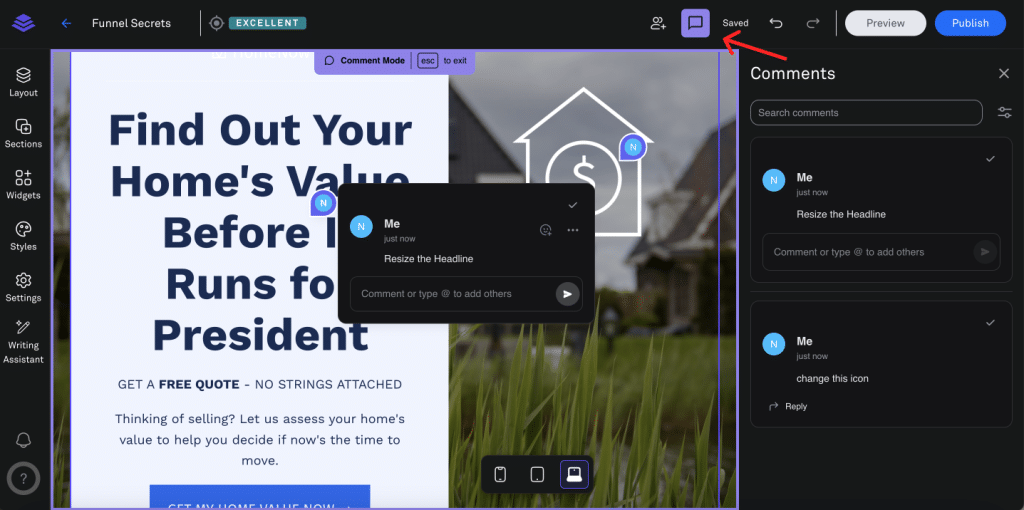Viewport: 1024px width, 510px height.
Task: Open comment filter options
Action: click(1004, 113)
